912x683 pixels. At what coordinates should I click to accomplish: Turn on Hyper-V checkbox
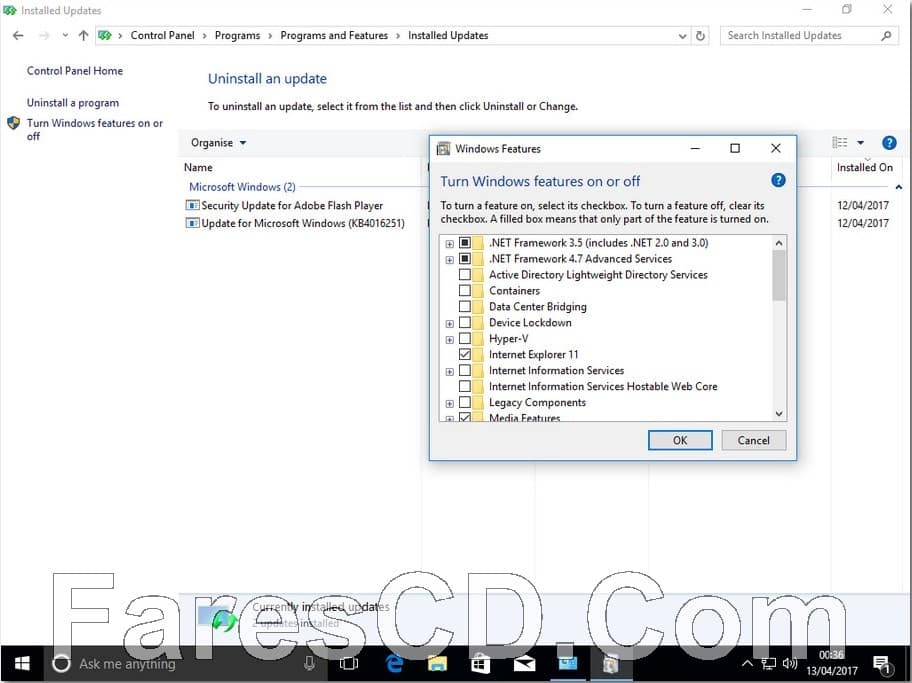click(x=465, y=339)
